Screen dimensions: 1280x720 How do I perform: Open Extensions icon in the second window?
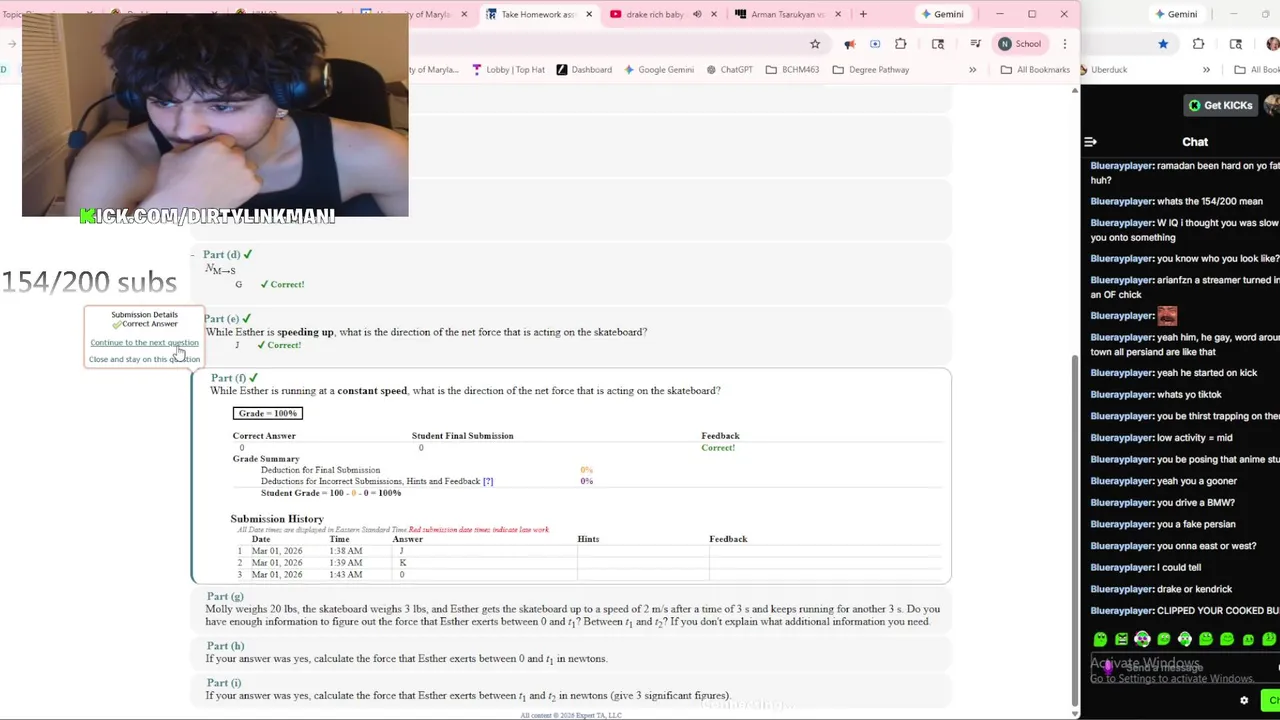coord(1198,44)
